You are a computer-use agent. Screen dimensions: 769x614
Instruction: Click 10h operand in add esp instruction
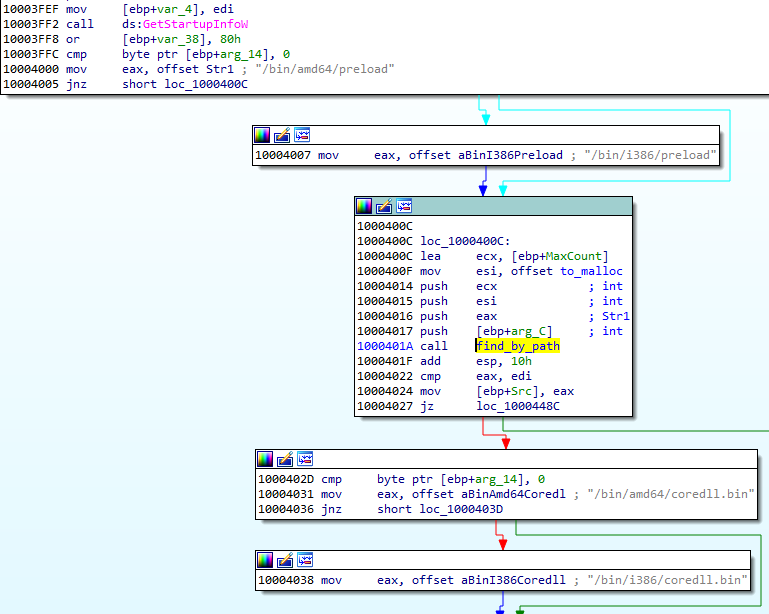[x=521, y=361]
